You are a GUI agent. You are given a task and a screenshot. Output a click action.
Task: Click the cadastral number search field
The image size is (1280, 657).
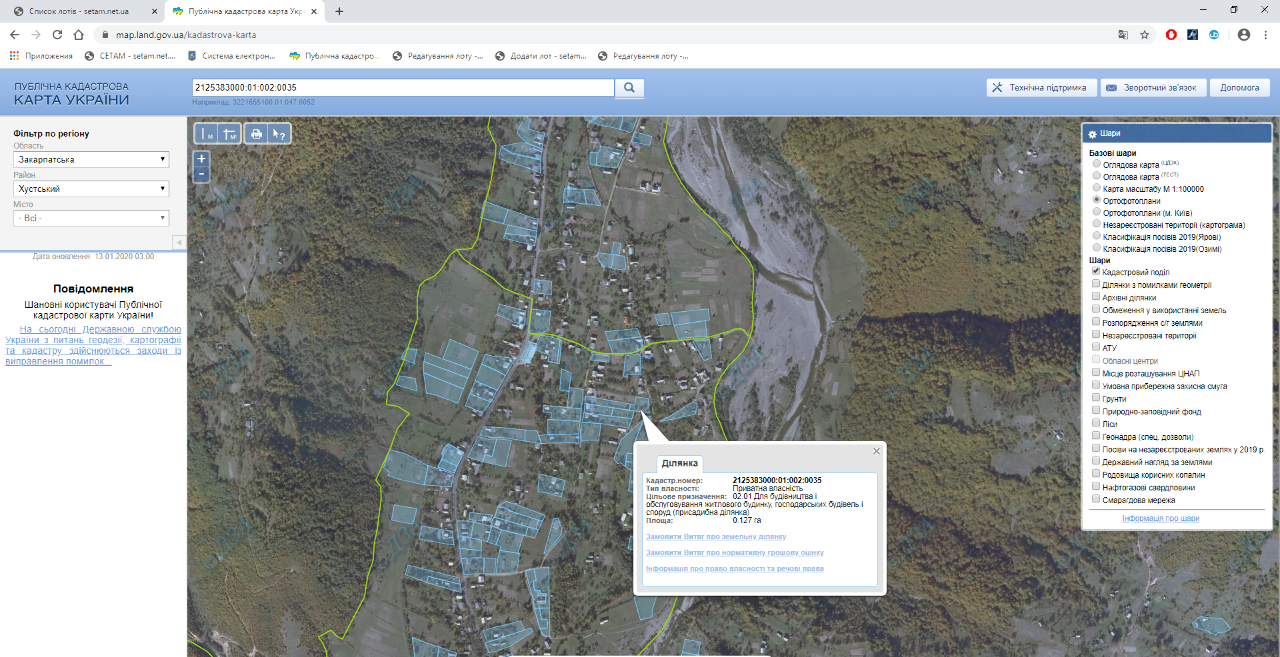tap(402, 88)
